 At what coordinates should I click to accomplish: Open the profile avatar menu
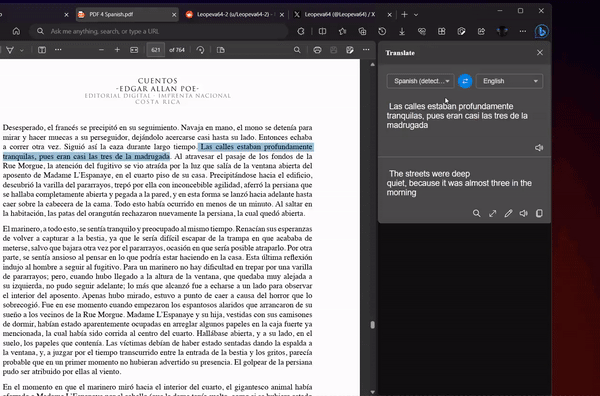point(502,31)
